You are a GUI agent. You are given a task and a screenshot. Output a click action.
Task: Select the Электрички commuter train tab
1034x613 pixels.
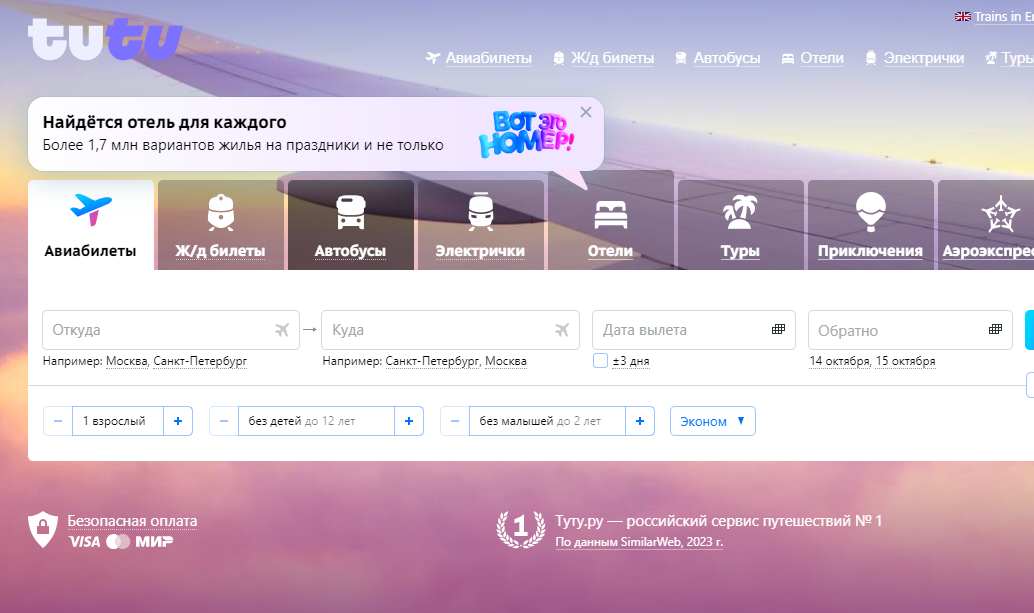click(480, 226)
